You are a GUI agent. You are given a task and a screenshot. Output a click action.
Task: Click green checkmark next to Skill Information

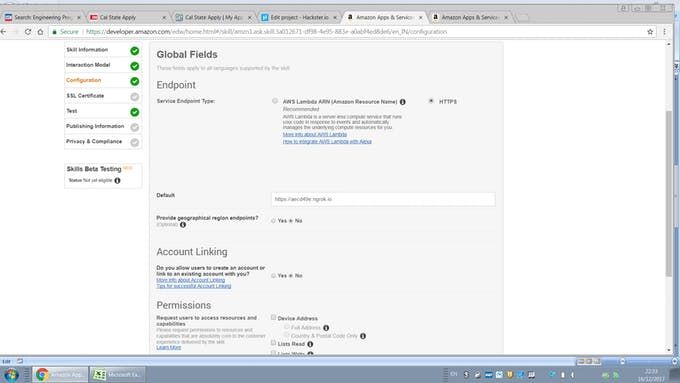135,51
